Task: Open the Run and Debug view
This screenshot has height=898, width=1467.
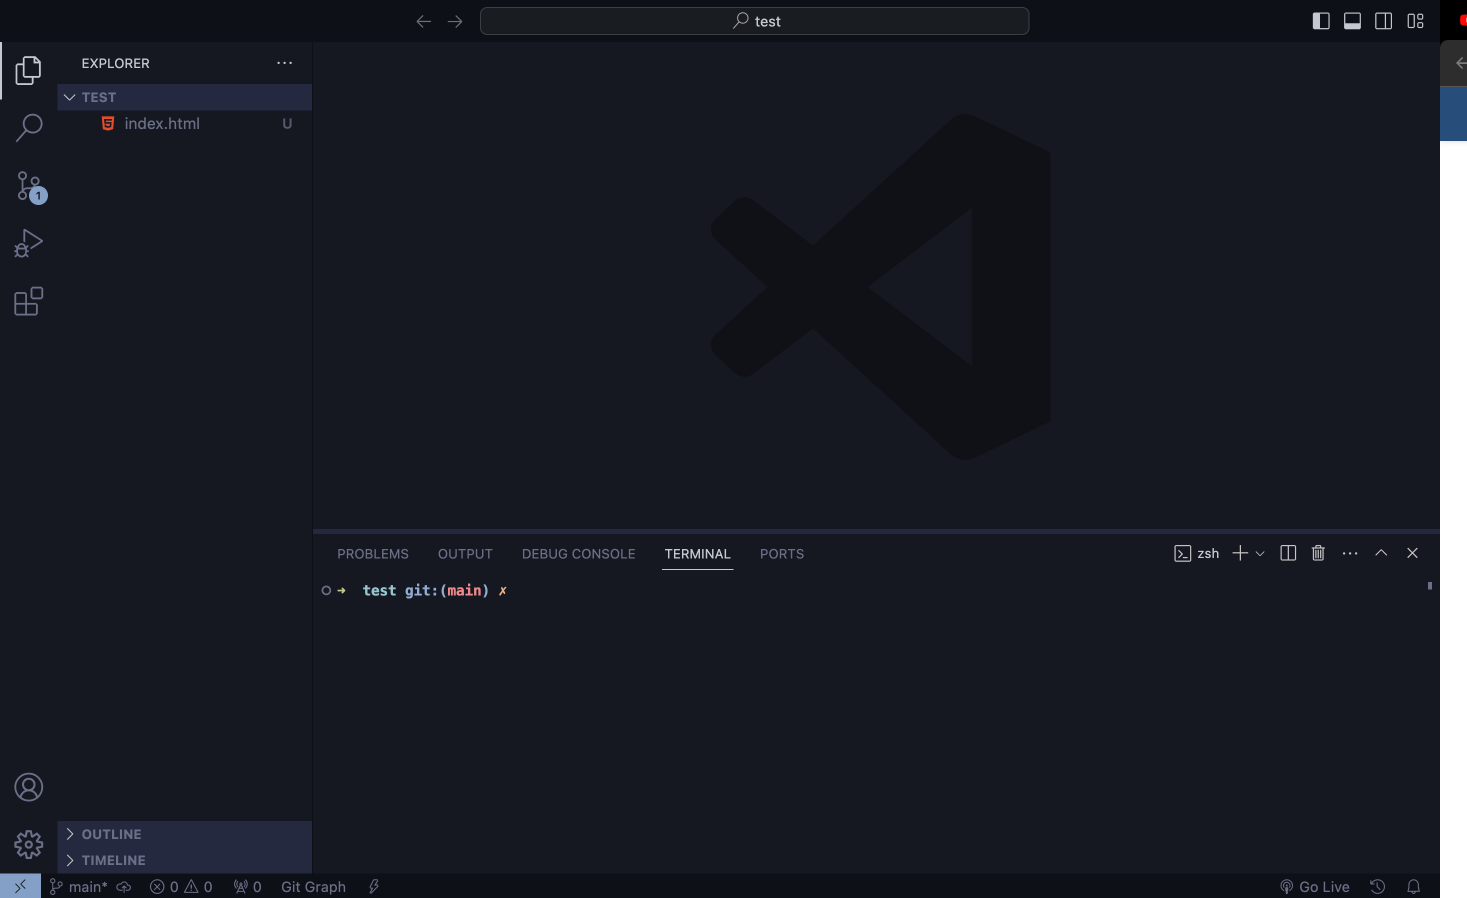Action: point(28,241)
